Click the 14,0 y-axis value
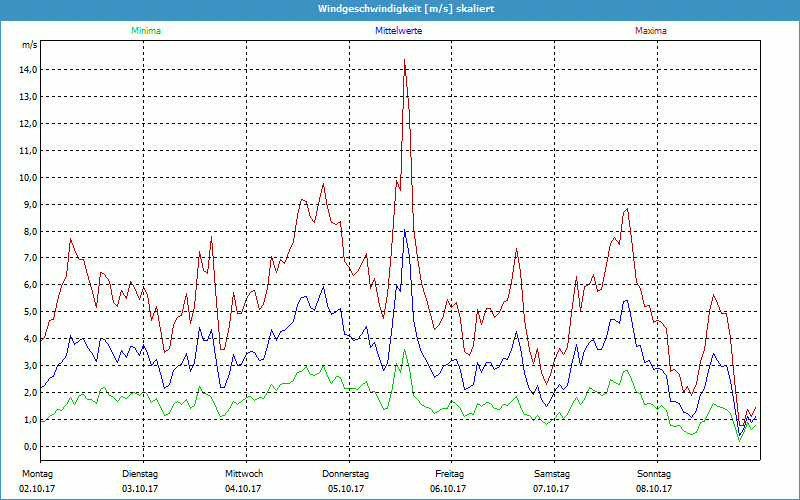The image size is (800, 500). [29, 69]
